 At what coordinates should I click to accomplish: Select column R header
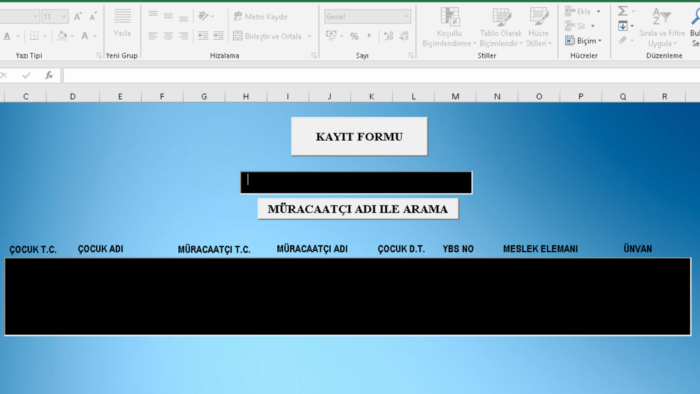pyautogui.click(x=665, y=96)
